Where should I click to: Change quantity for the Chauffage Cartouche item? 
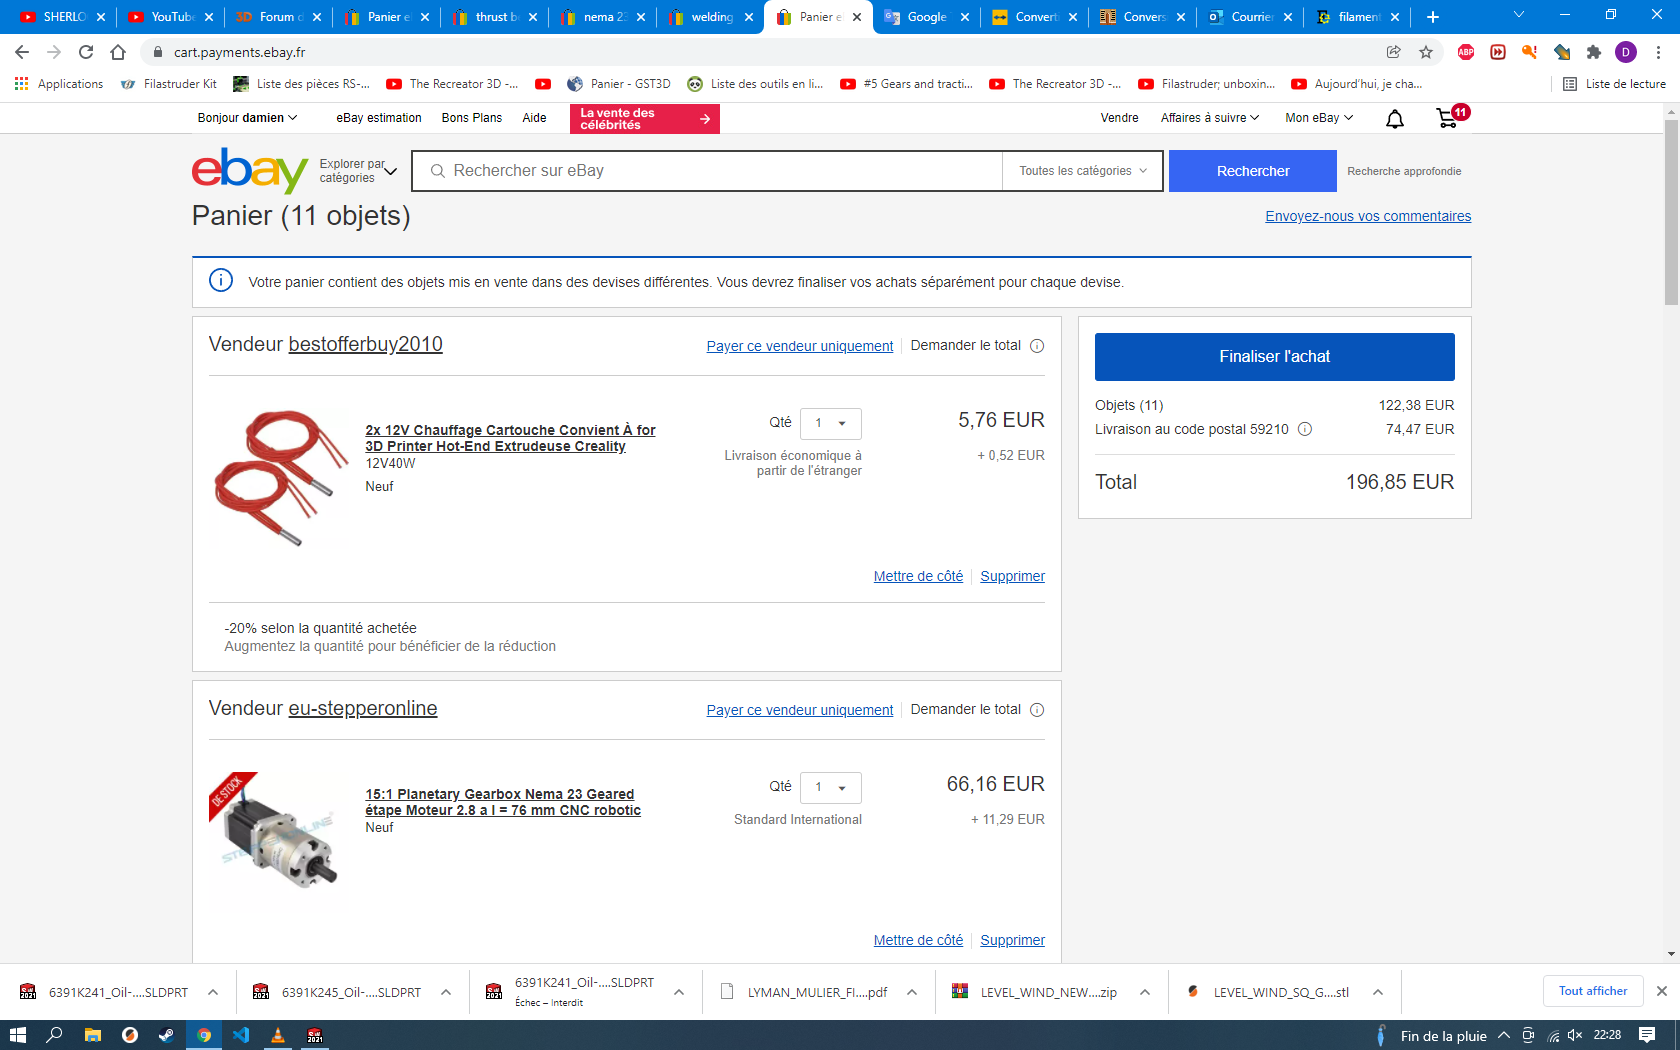(x=830, y=423)
